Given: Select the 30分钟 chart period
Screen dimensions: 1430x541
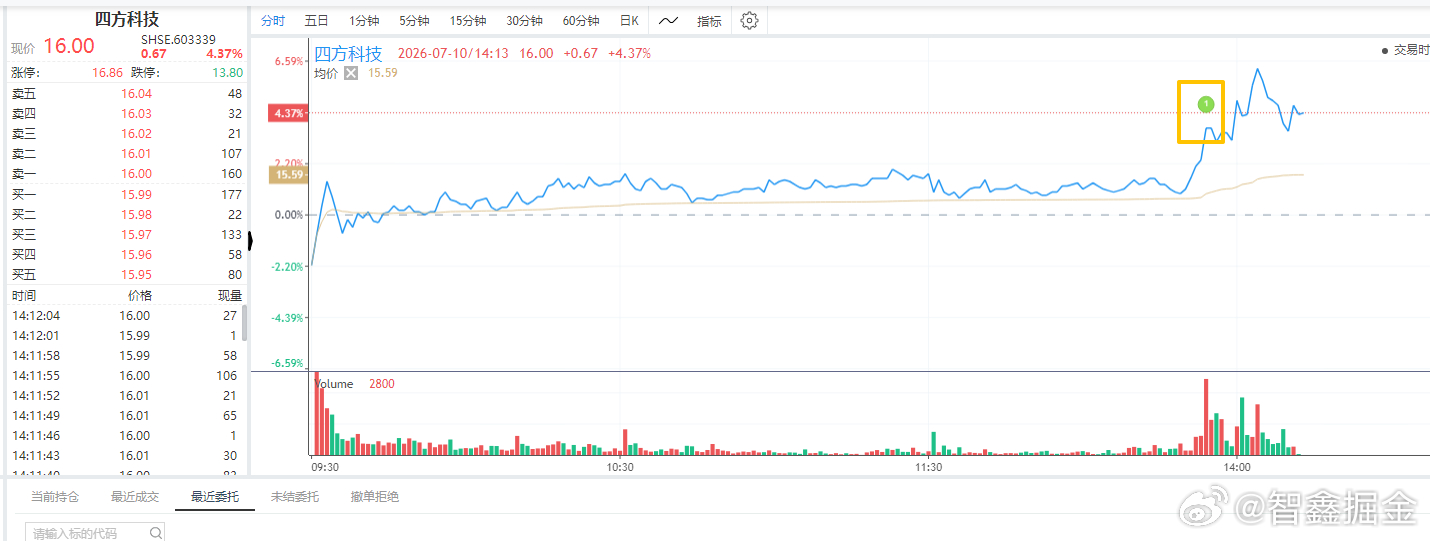Looking at the screenshot, I should point(524,21).
